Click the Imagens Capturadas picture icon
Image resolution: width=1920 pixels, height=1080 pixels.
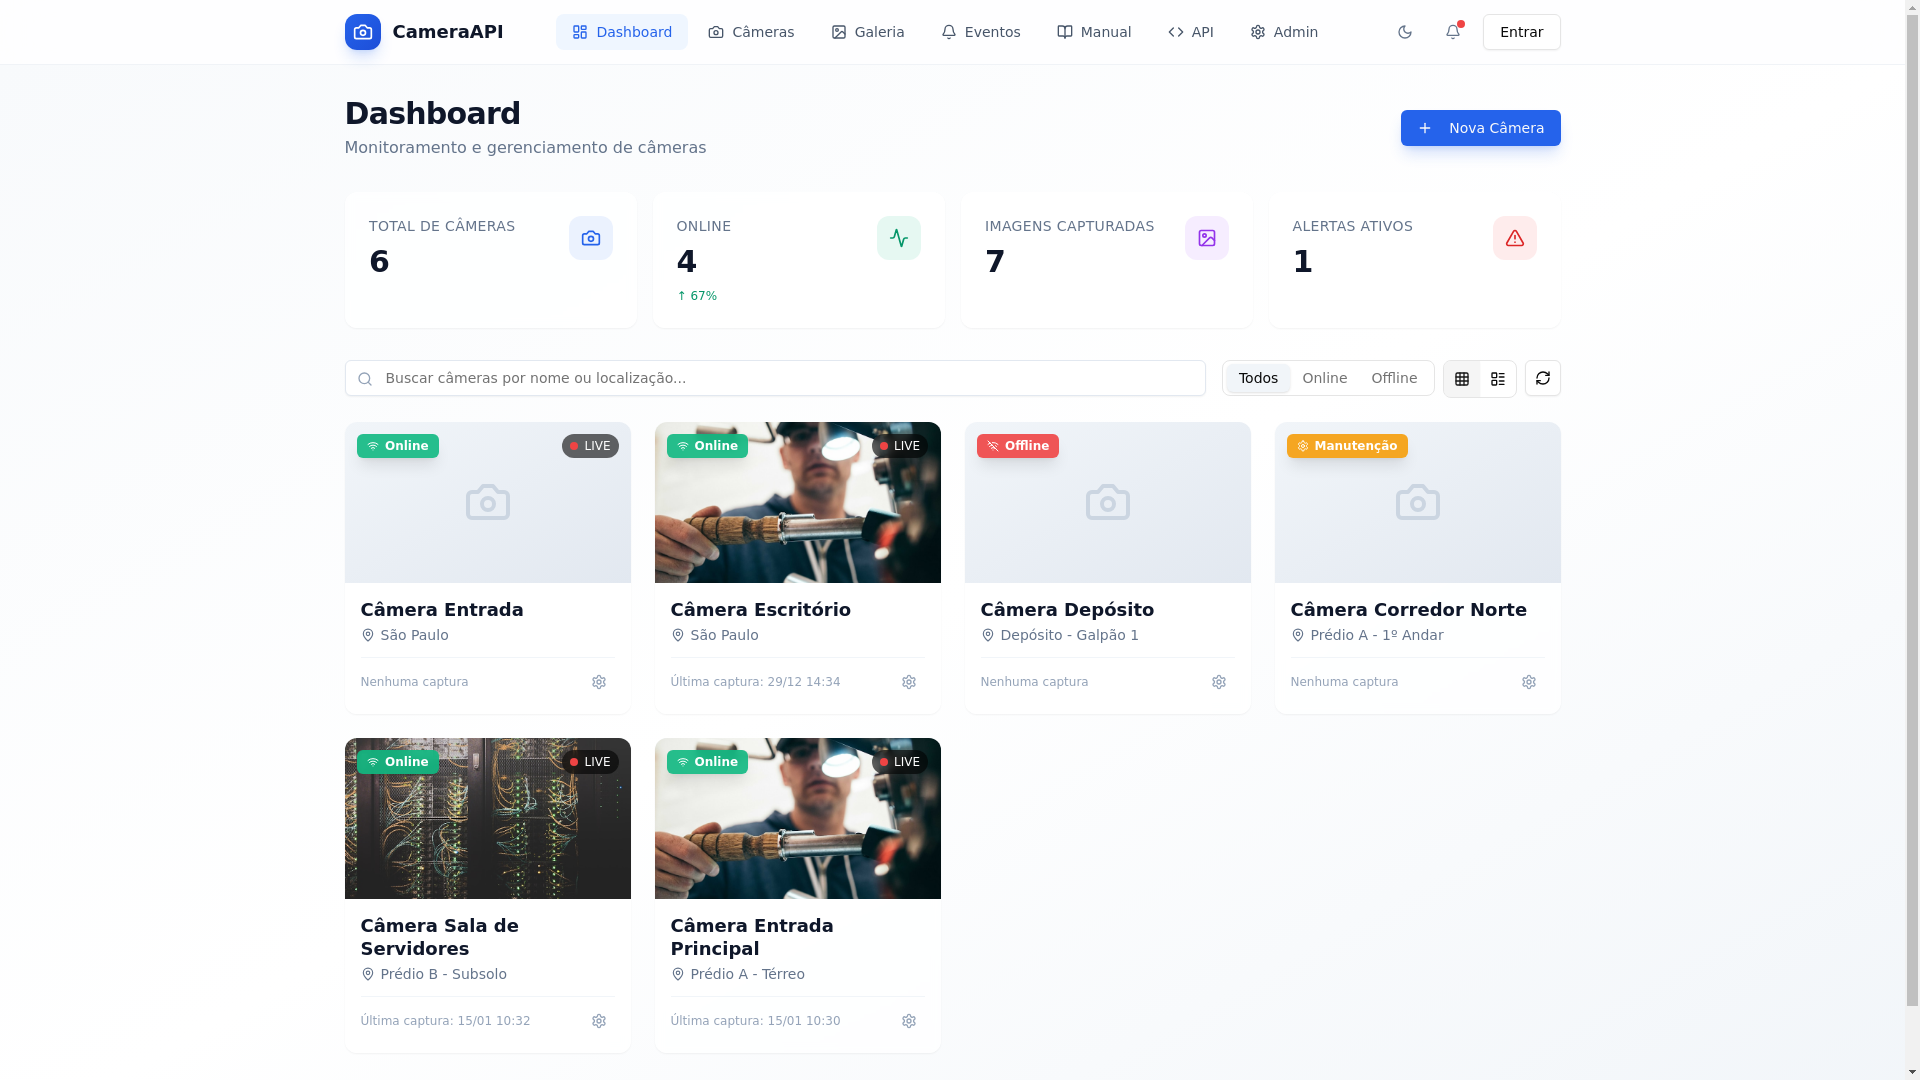pyautogui.click(x=1206, y=238)
